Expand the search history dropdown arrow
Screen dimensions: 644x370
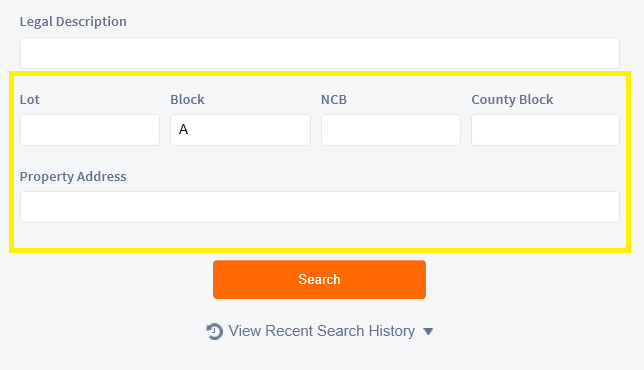428,331
